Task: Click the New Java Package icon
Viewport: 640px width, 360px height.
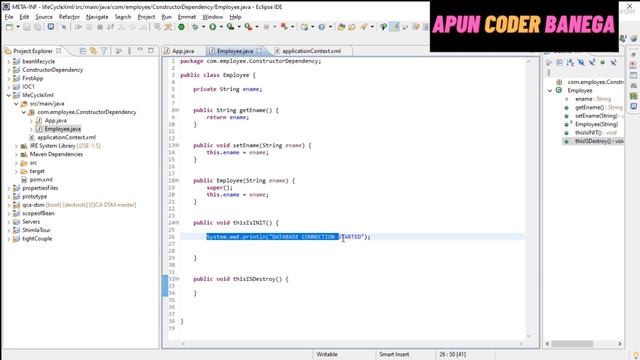Action: click(x=304, y=27)
